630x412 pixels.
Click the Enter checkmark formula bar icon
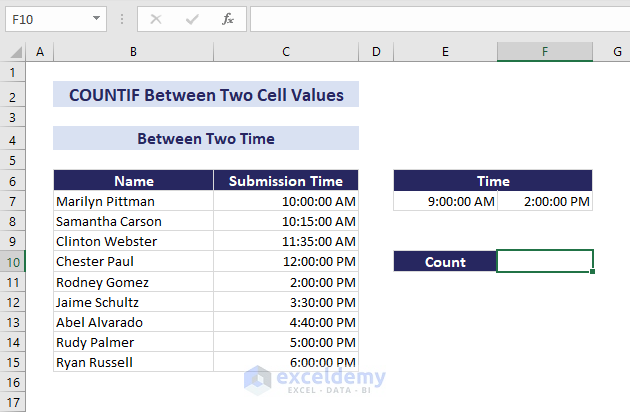click(x=192, y=19)
